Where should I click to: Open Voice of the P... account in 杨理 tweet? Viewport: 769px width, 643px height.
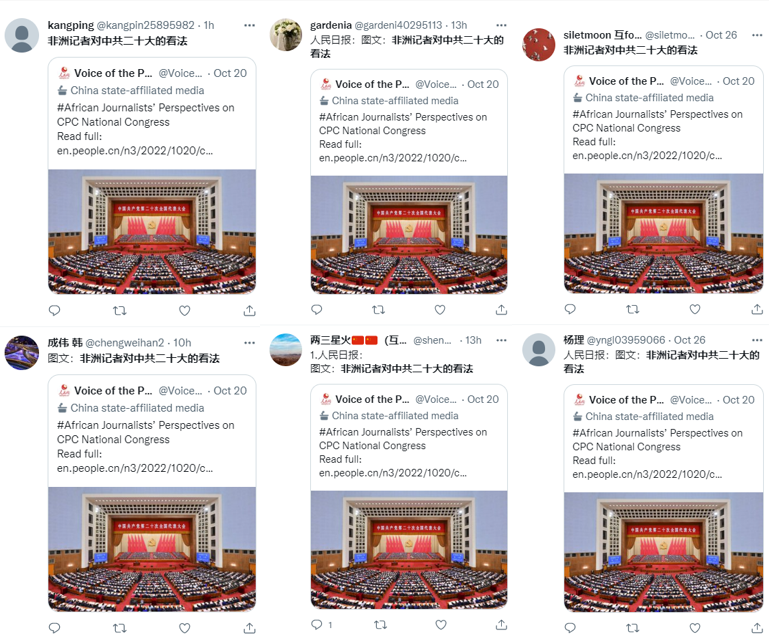coord(626,400)
